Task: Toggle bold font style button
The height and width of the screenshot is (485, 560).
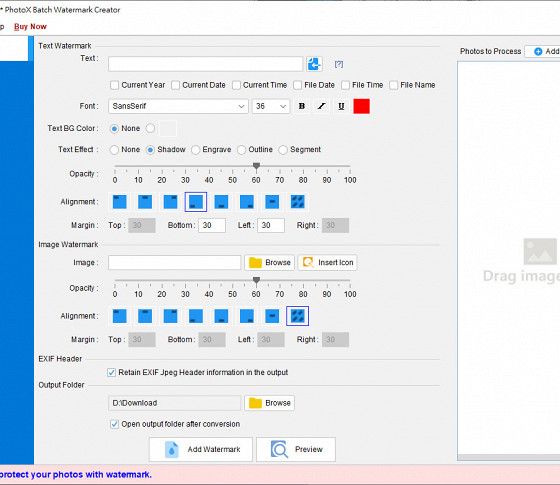Action: [x=302, y=106]
